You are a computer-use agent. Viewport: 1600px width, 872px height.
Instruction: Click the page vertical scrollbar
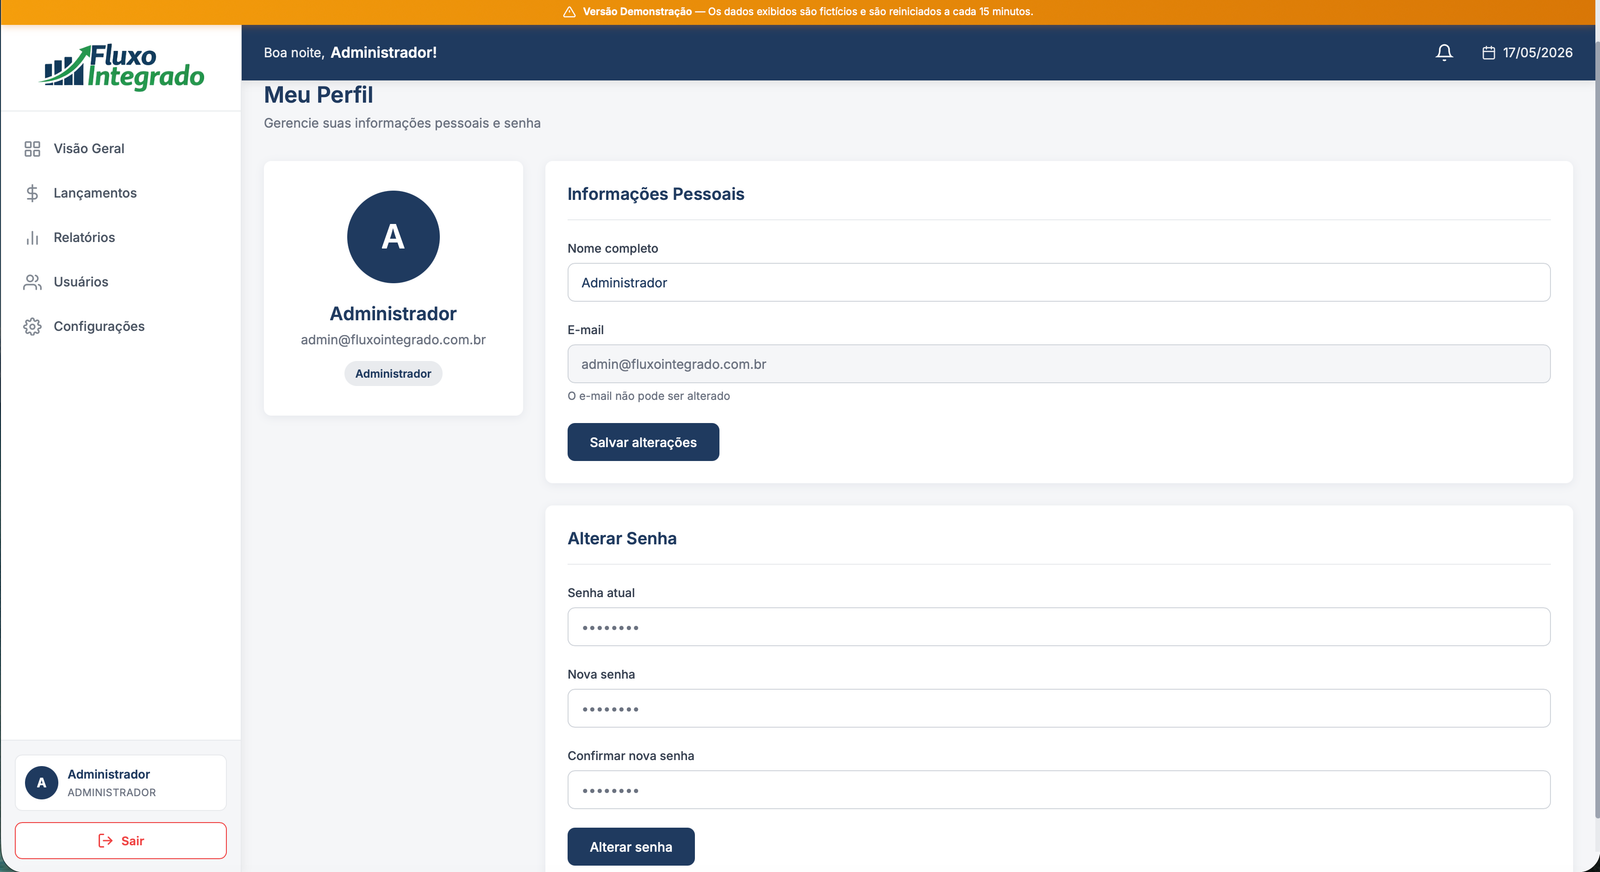tap(1596, 430)
